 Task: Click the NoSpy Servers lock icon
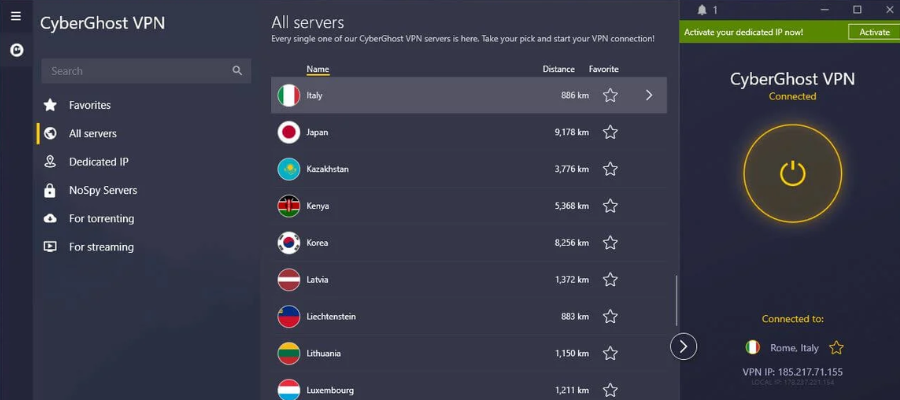[x=51, y=191]
